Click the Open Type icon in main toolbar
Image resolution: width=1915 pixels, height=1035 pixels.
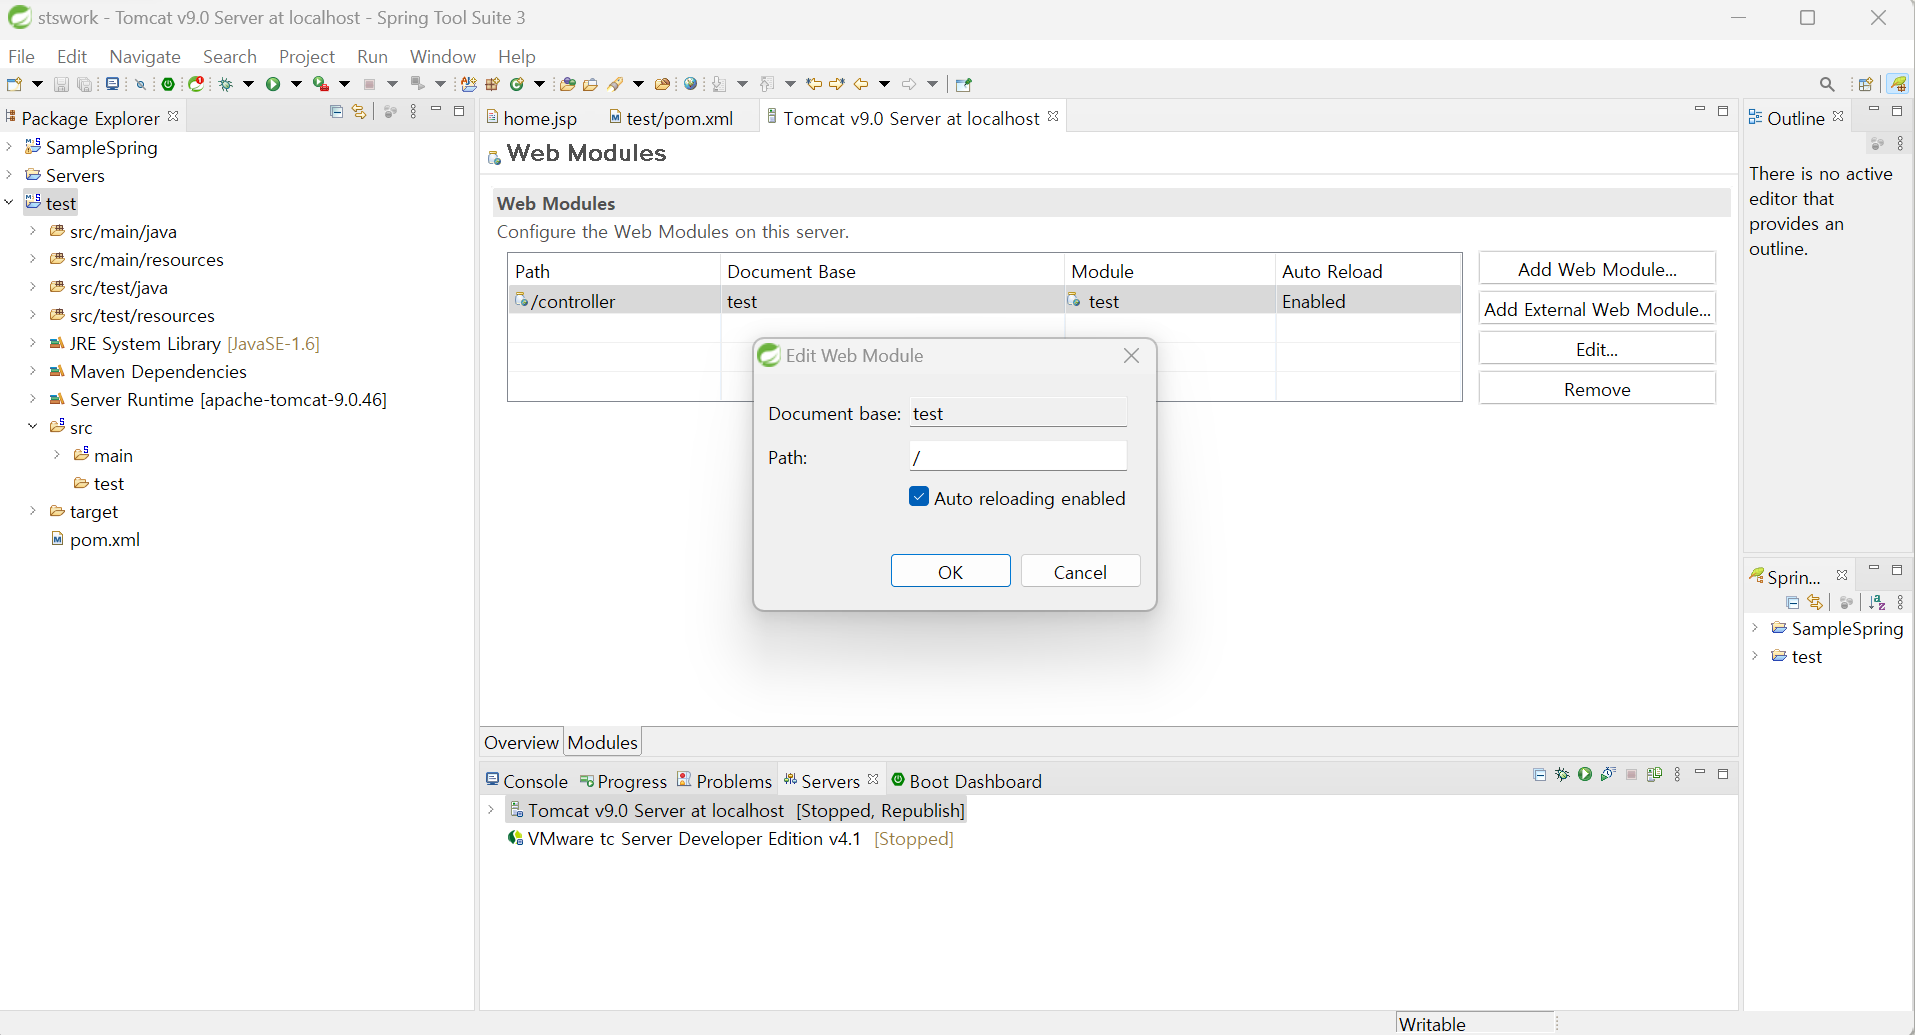coord(567,84)
